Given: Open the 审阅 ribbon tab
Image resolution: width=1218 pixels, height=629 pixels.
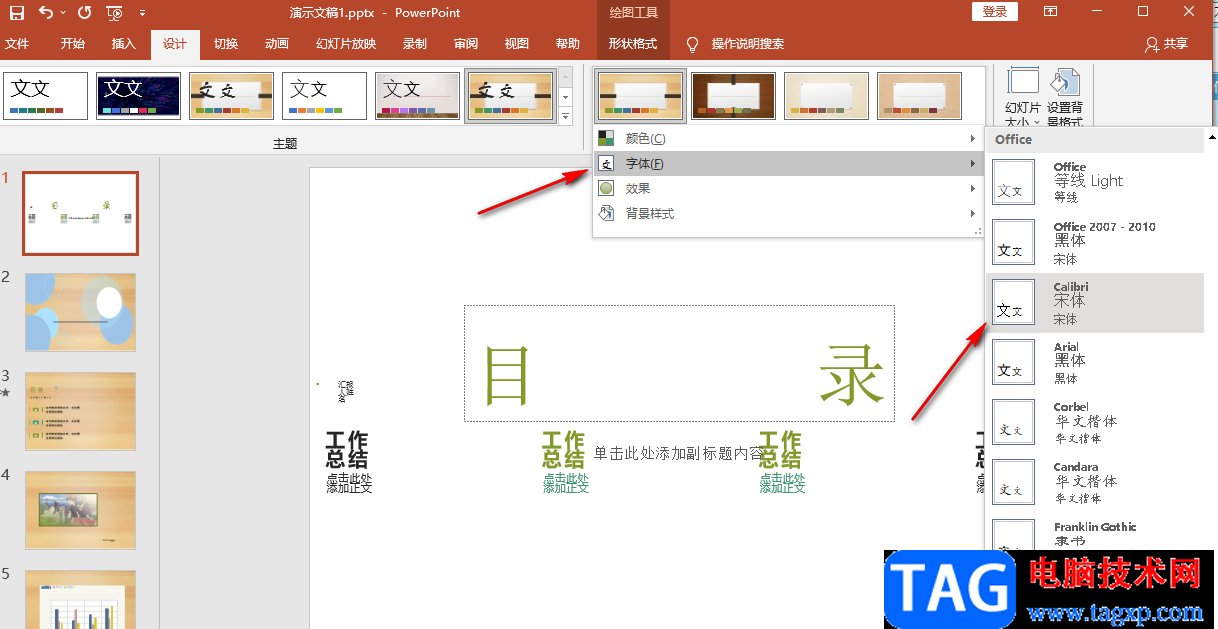Looking at the screenshot, I should 465,44.
